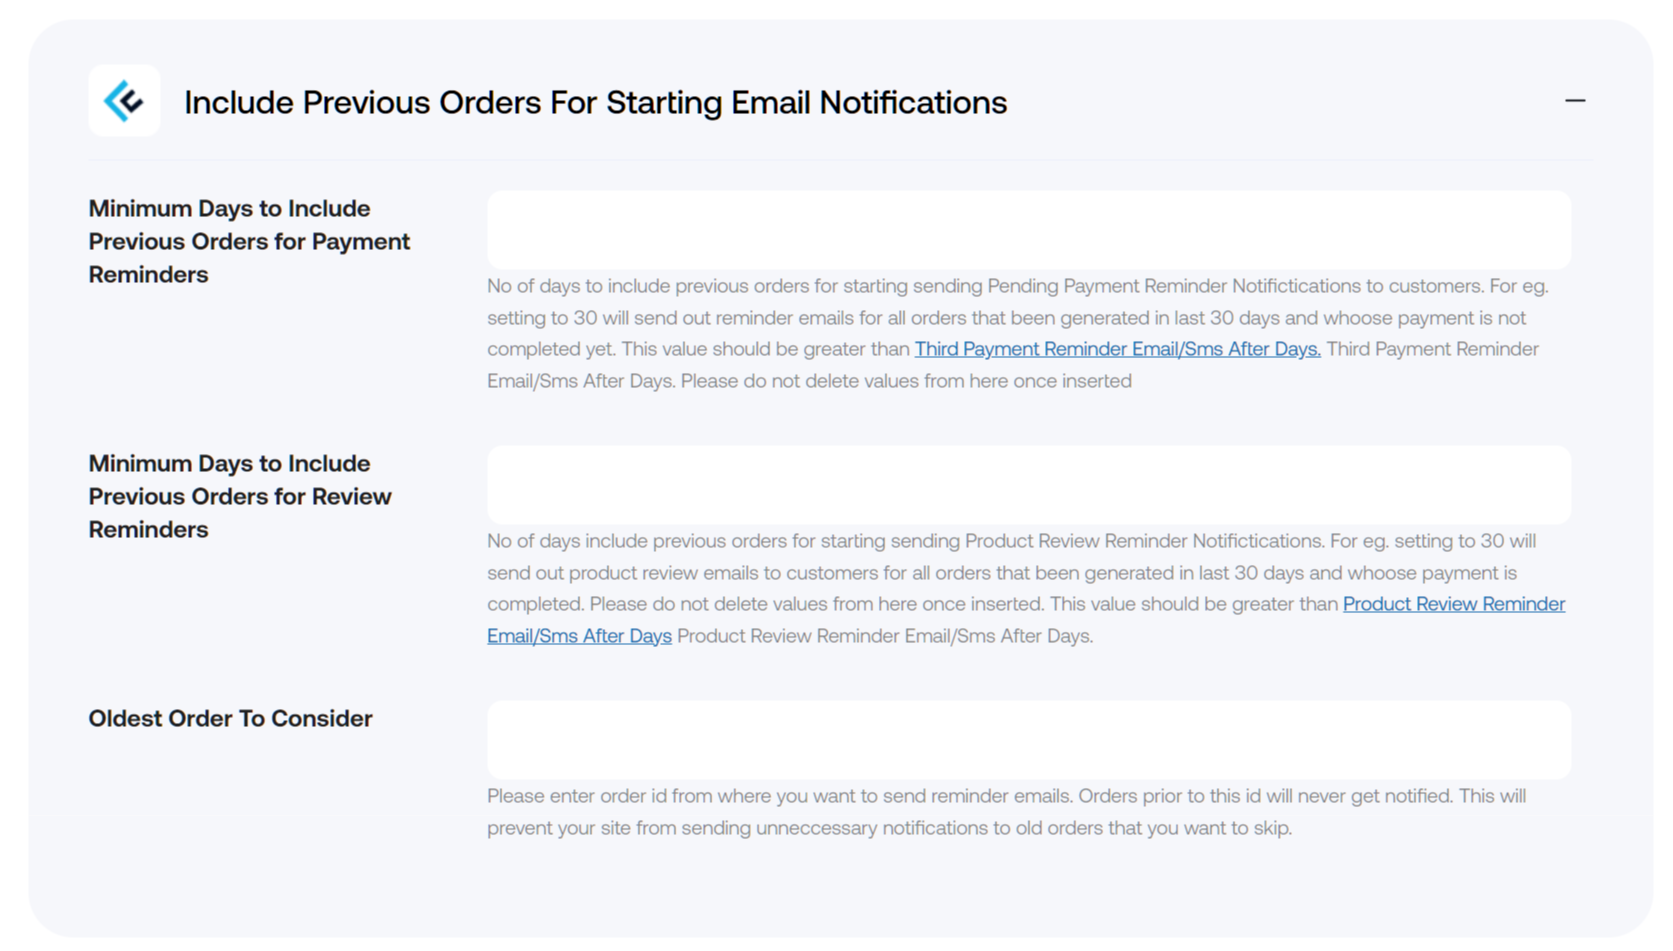
Task: Open Third Payment Reminder Email/Sms After Days link
Action: 1117,349
